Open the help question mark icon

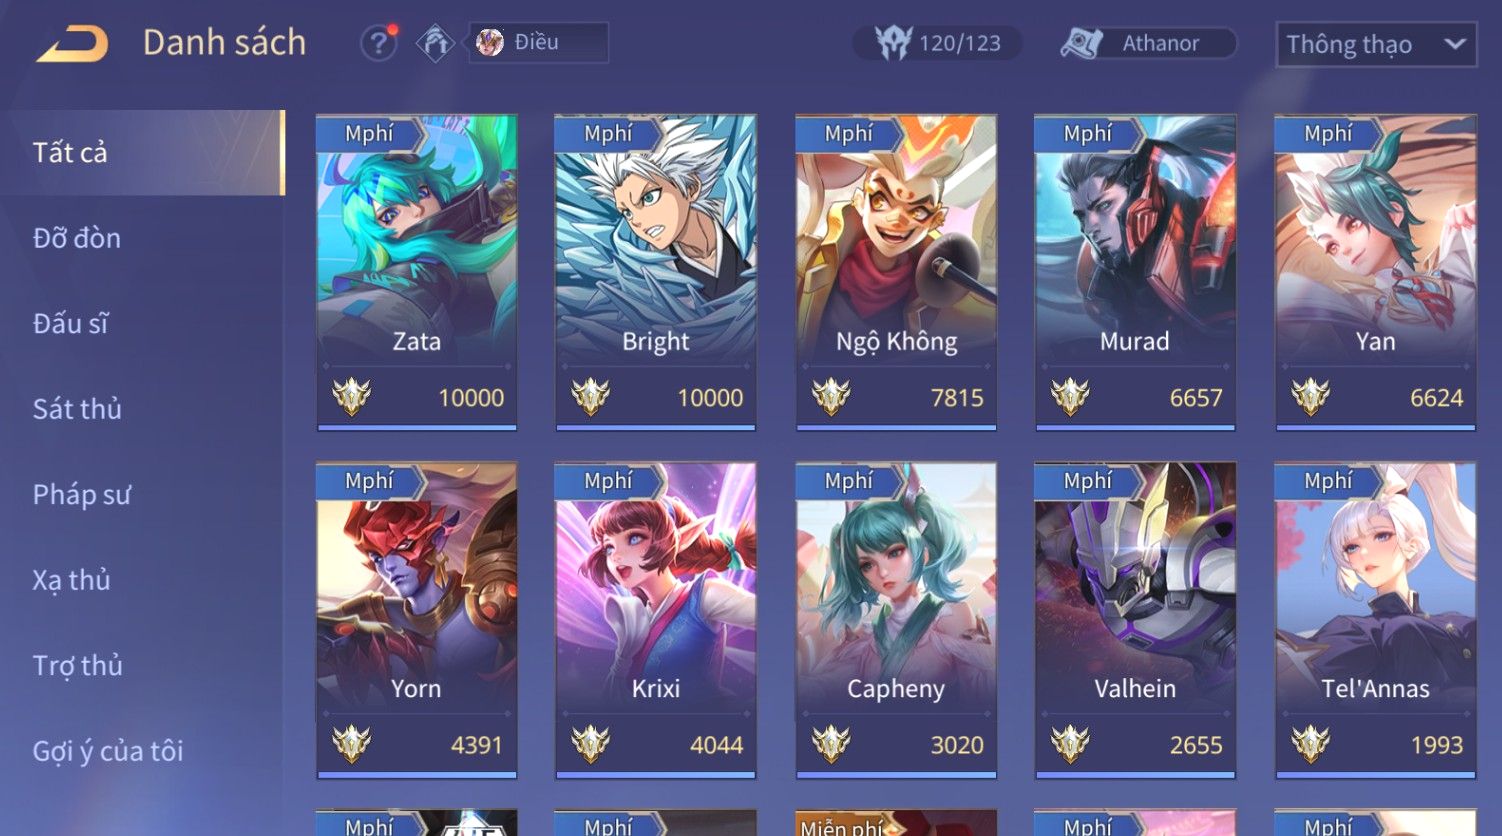coord(379,43)
